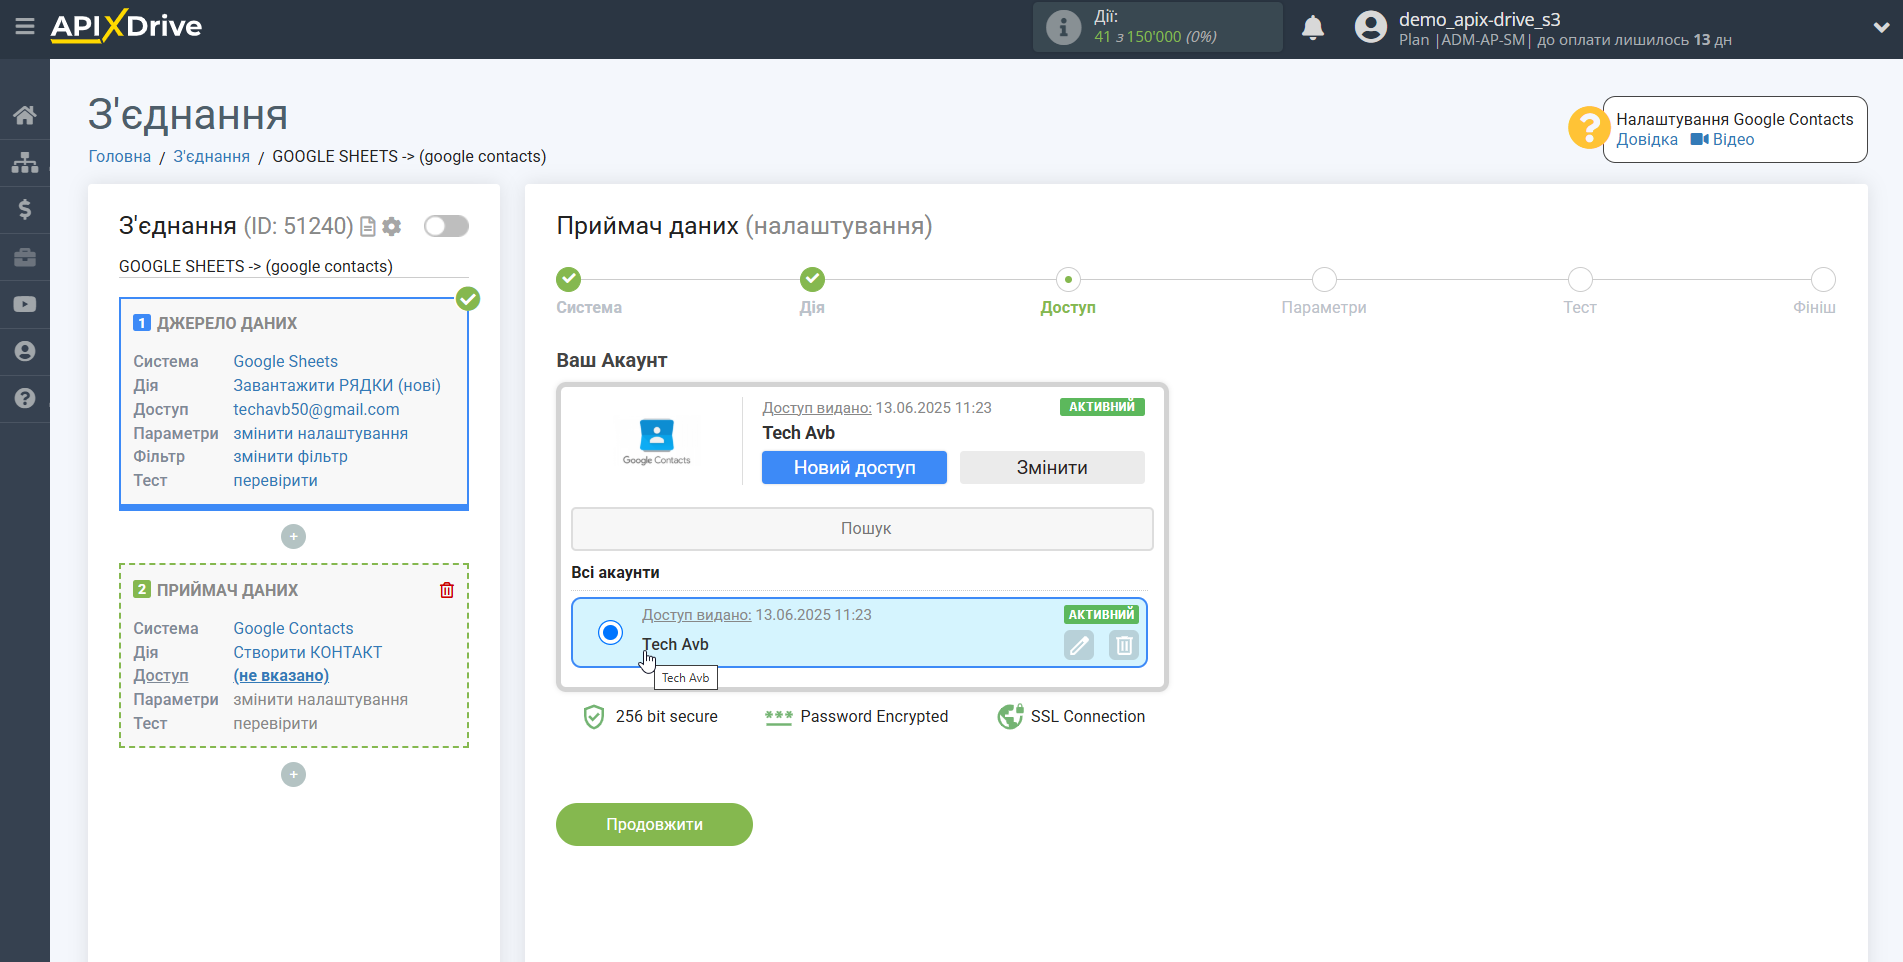Click Новий доступ button
Screen dimensions: 1903x962
tap(854, 468)
